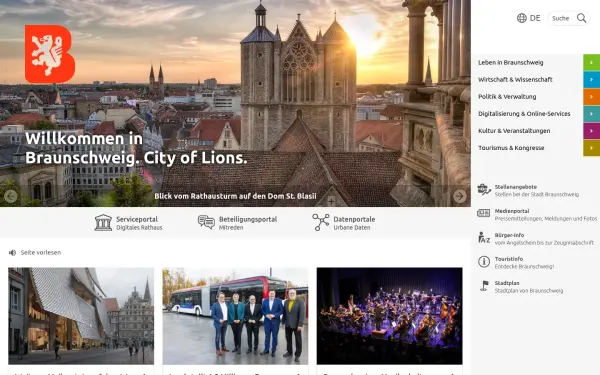Image resolution: width=600 pixels, height=375 pixels.
Task: Open Serviceportal Digitales Rathaus link
Action: tap(139, 223)
